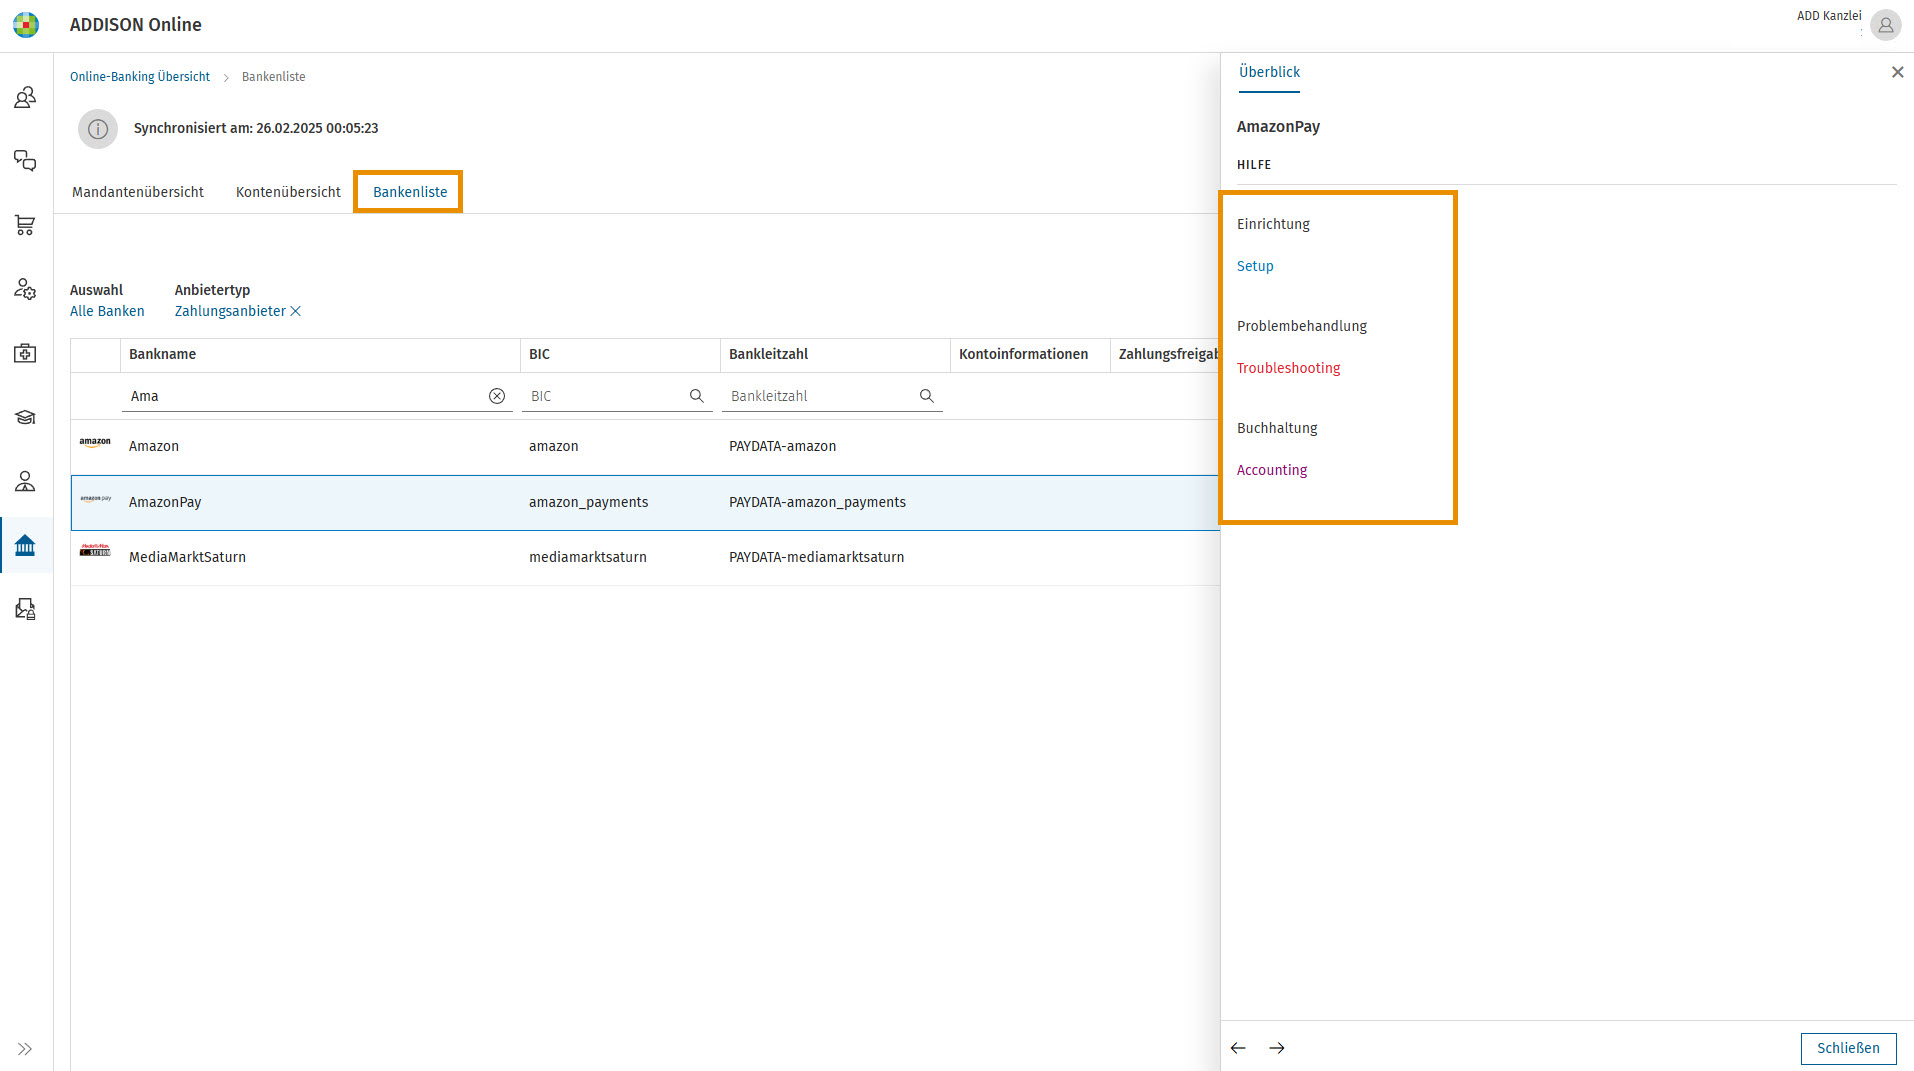Screen dimensions: 1914x1071
Task: Click the 'PAYDATA-amazon_payments' cell
Action: tap(817, 502)
